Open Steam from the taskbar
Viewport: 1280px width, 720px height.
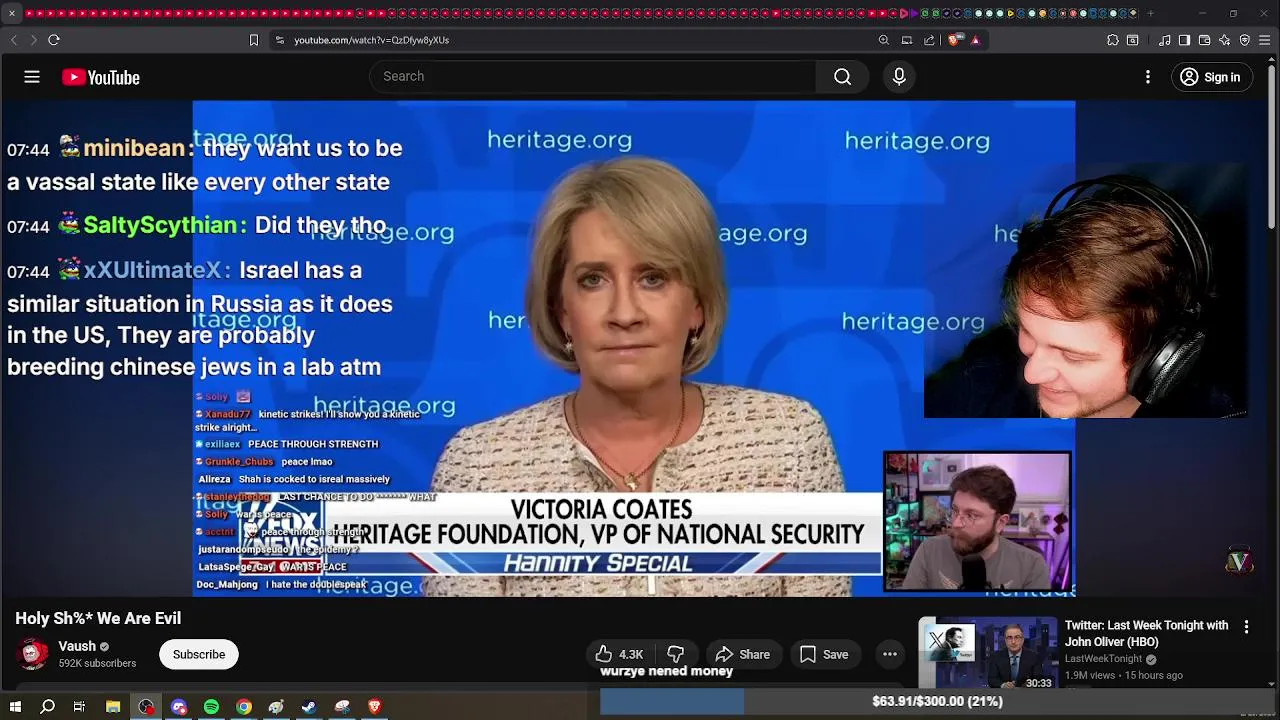point(309,707)
